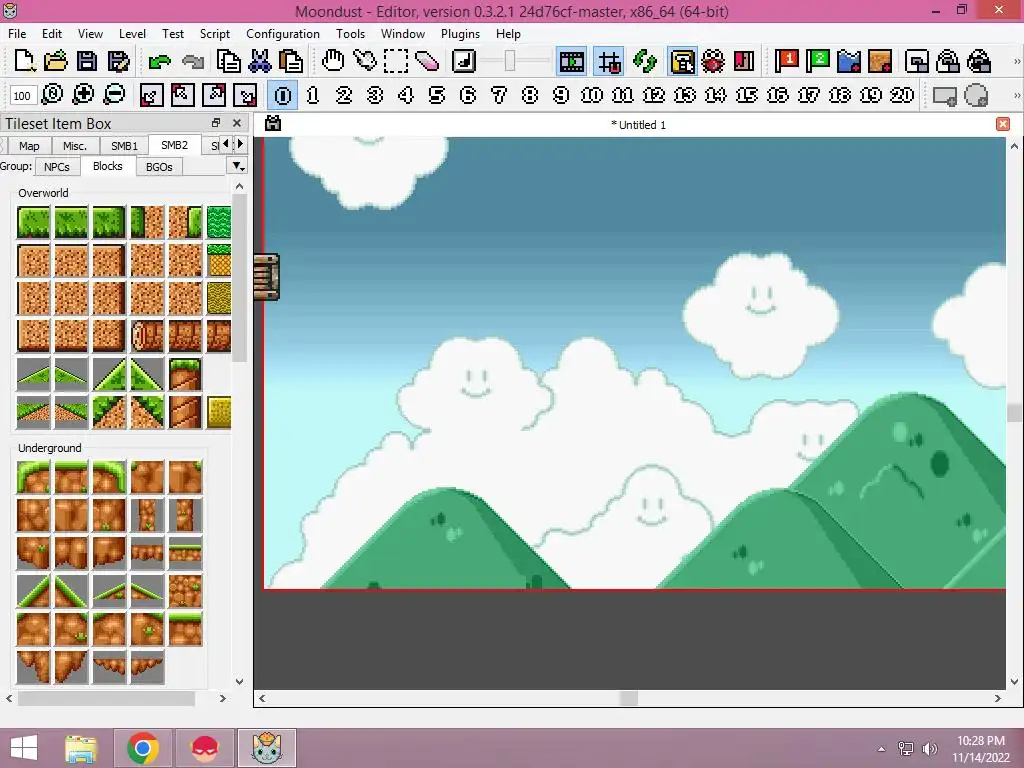This screenshot has height=768, width=1024.
Task: Go to top-right corner of section
Action: click(x=214, y=95)
